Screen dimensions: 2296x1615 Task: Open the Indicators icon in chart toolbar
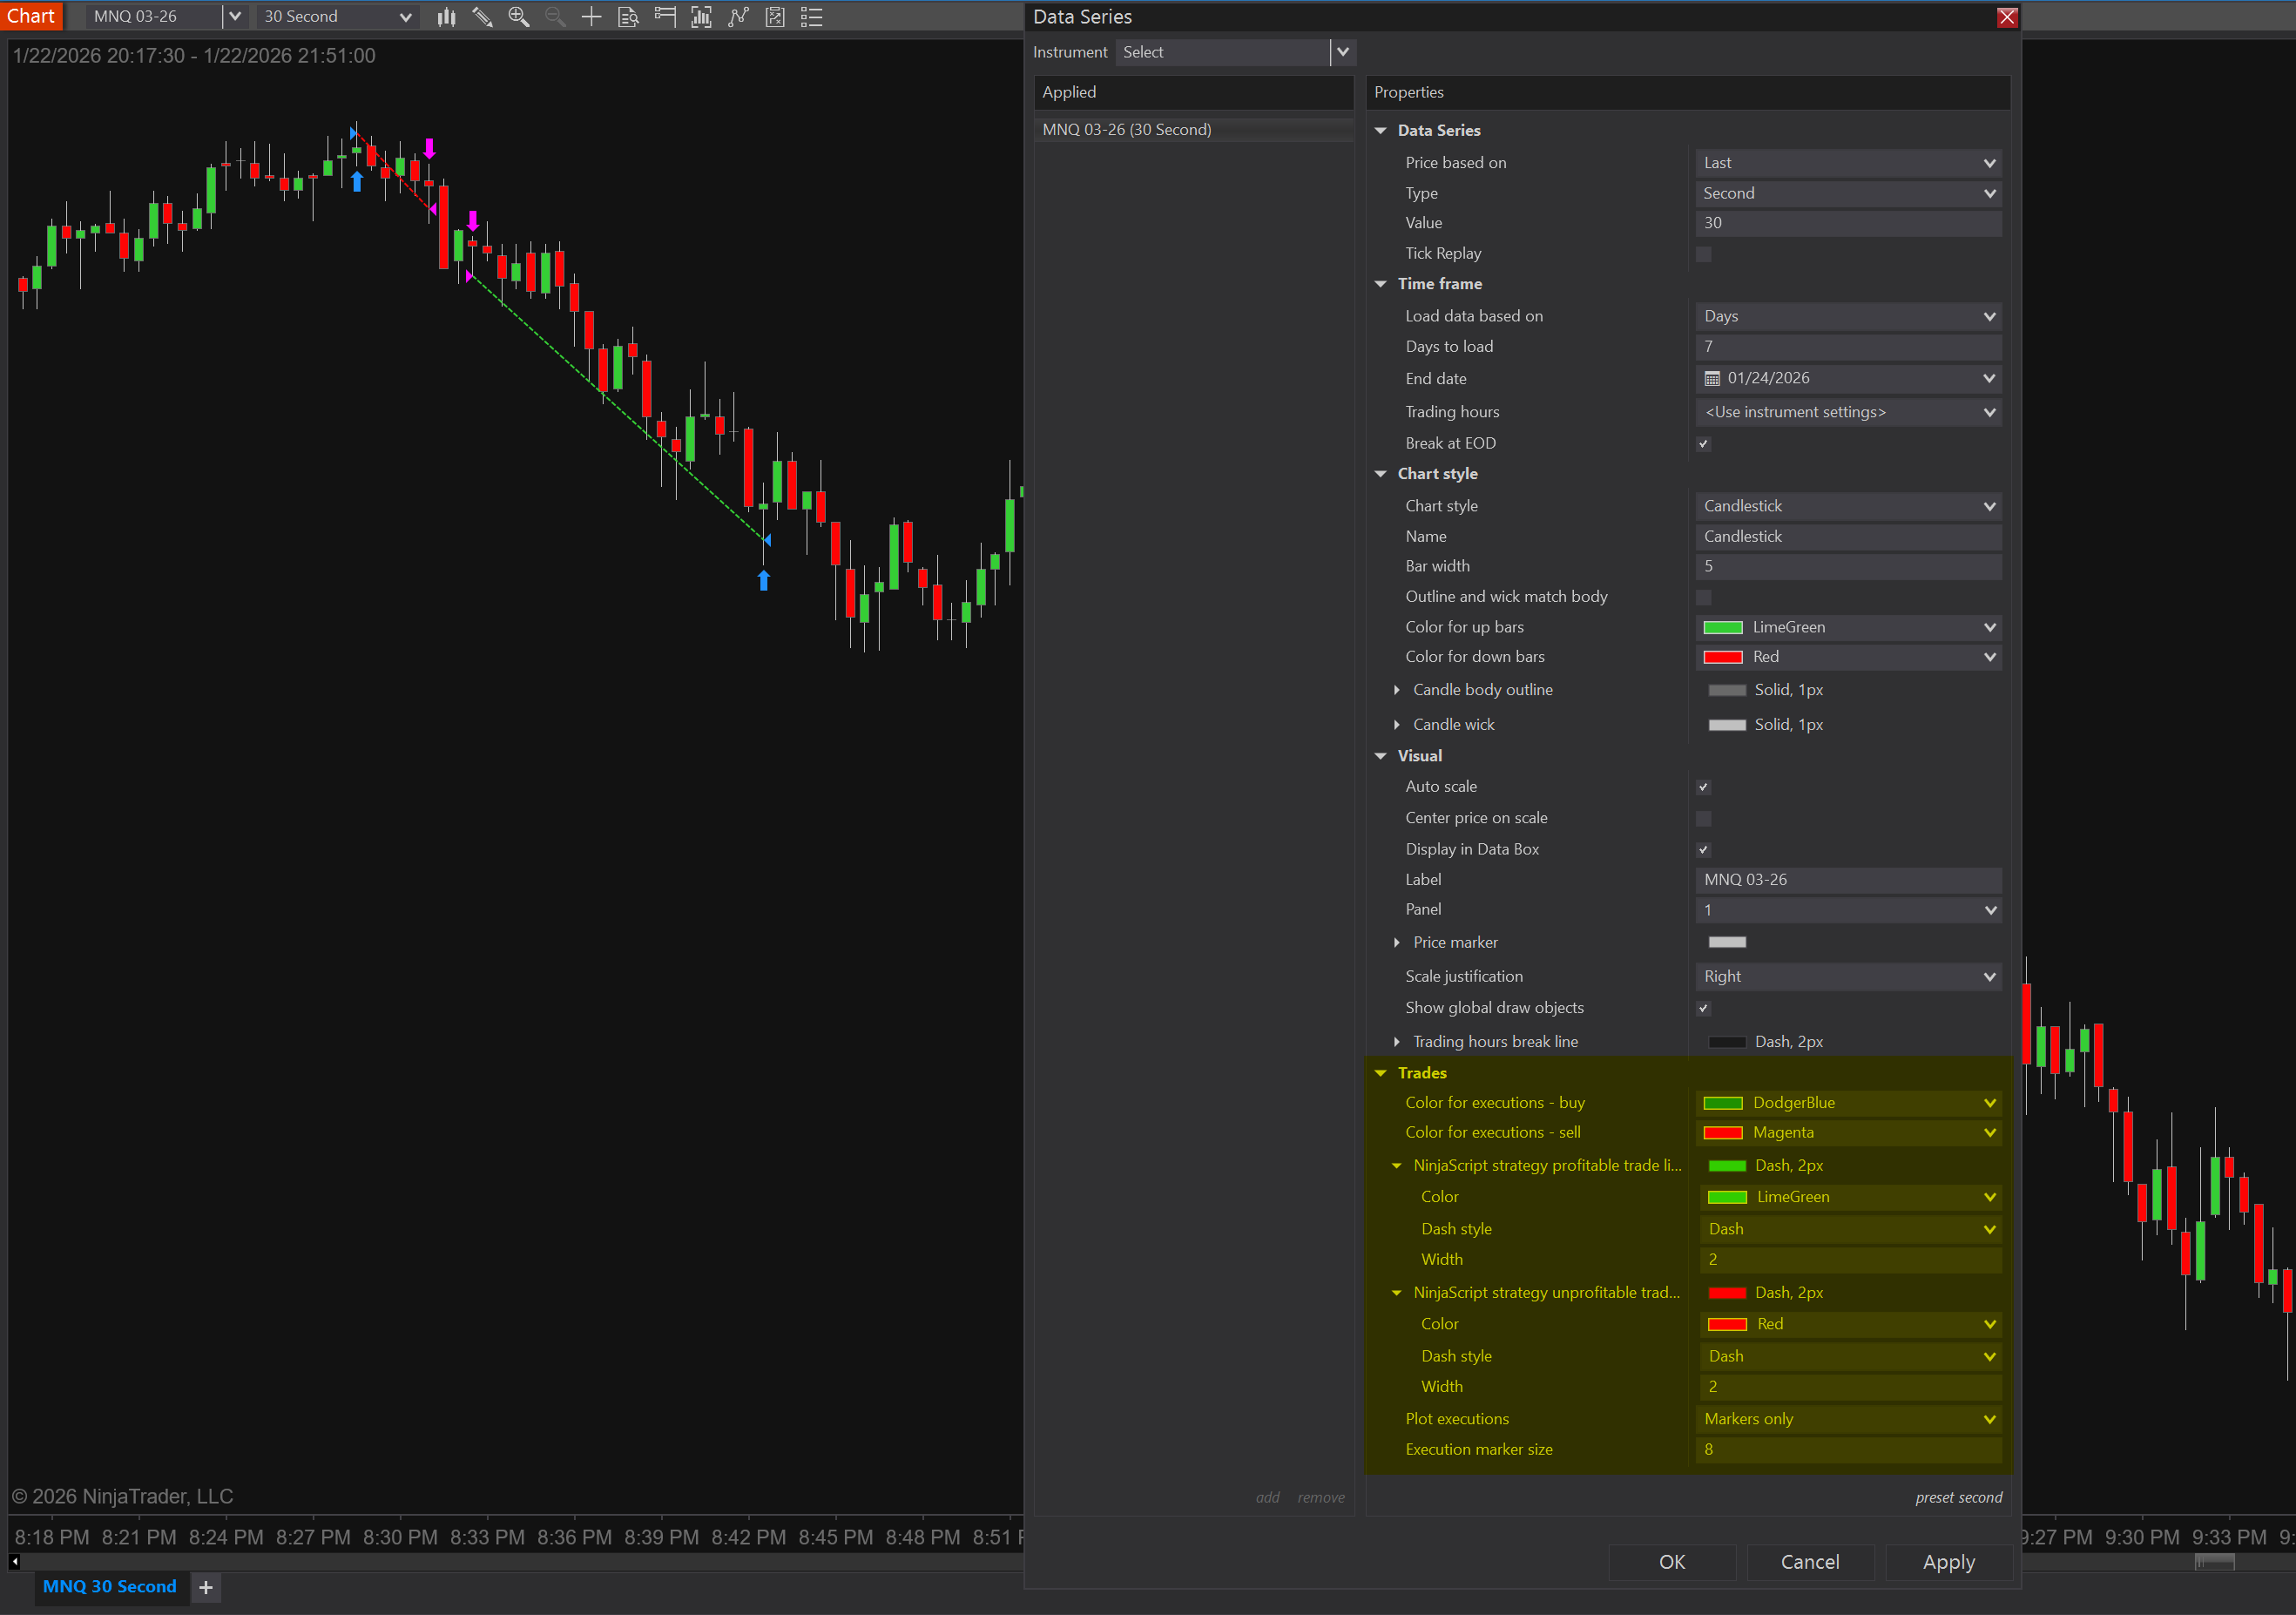coord(701,17)
